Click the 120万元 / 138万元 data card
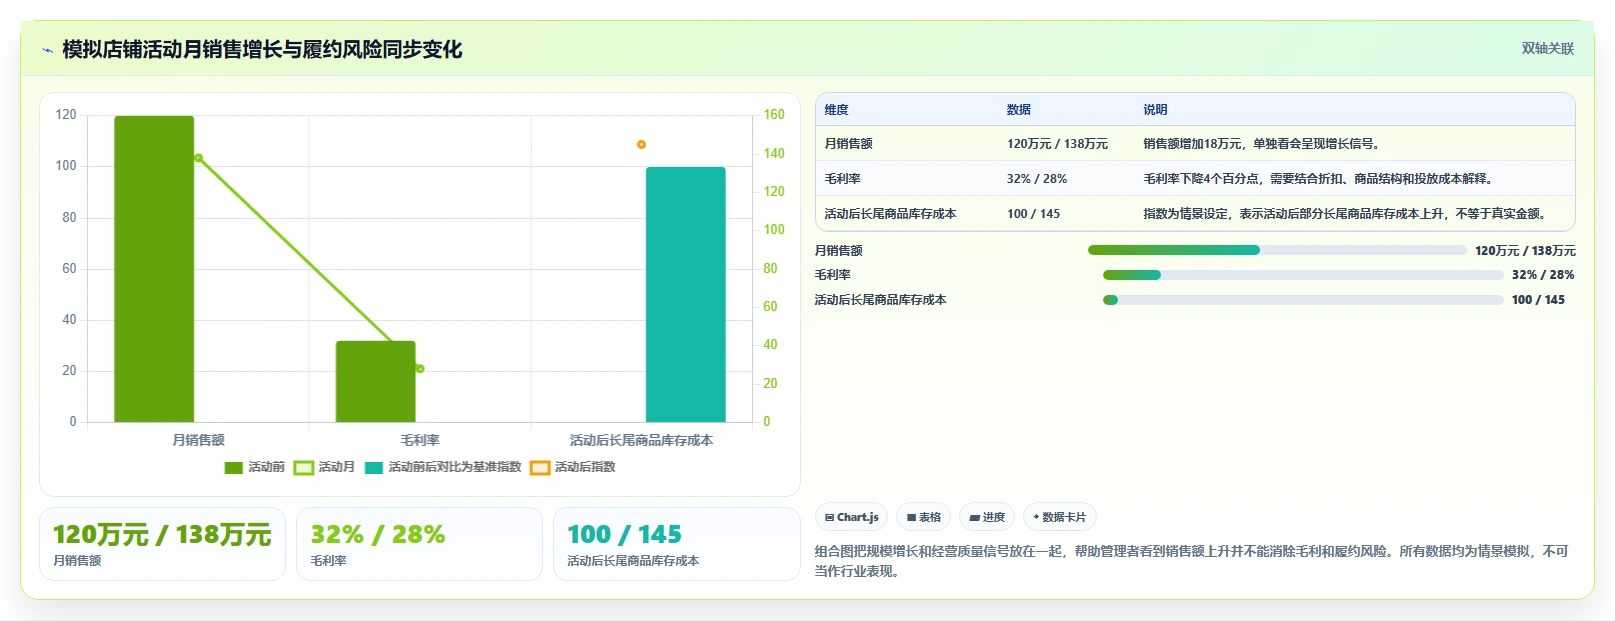Image resolution: width=1615 pixels, height=621 pixels. 162,544
